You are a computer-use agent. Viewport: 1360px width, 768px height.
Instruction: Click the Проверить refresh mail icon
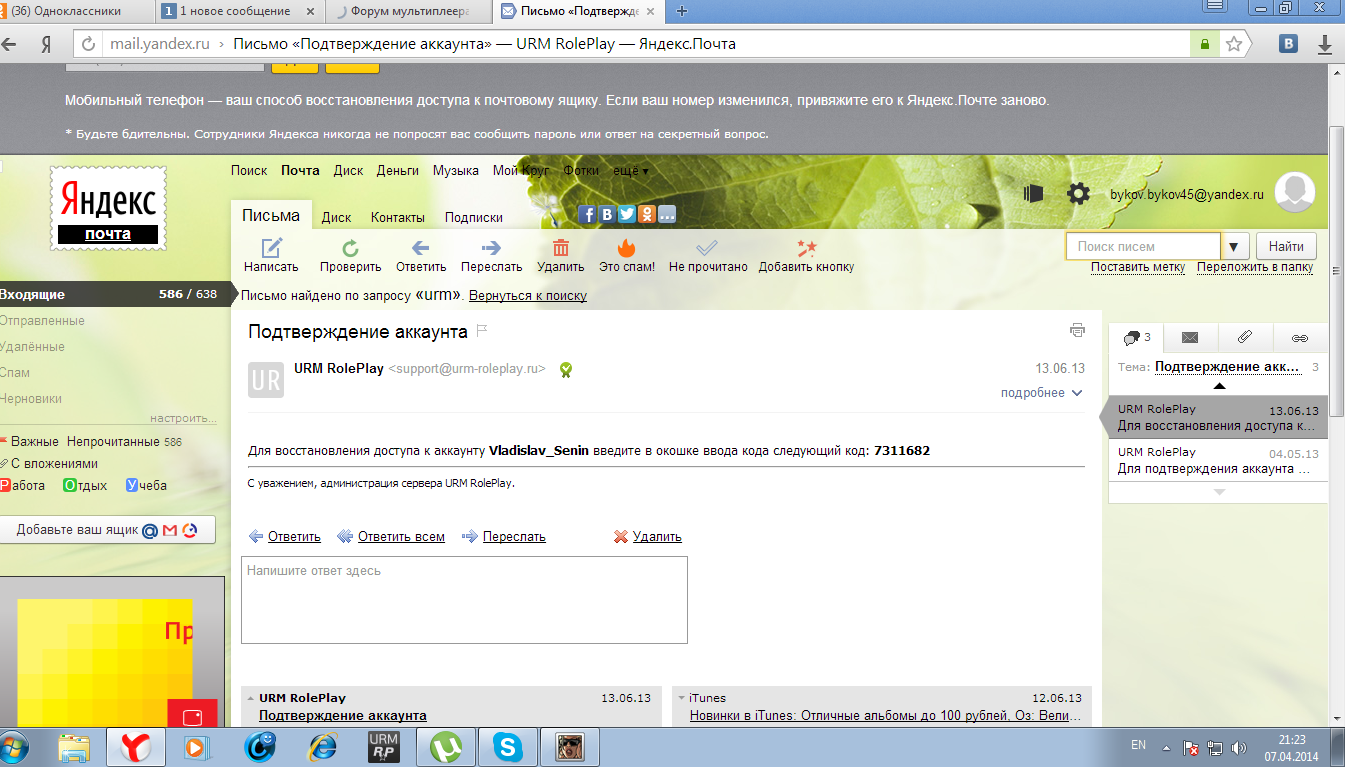[350, 248]
